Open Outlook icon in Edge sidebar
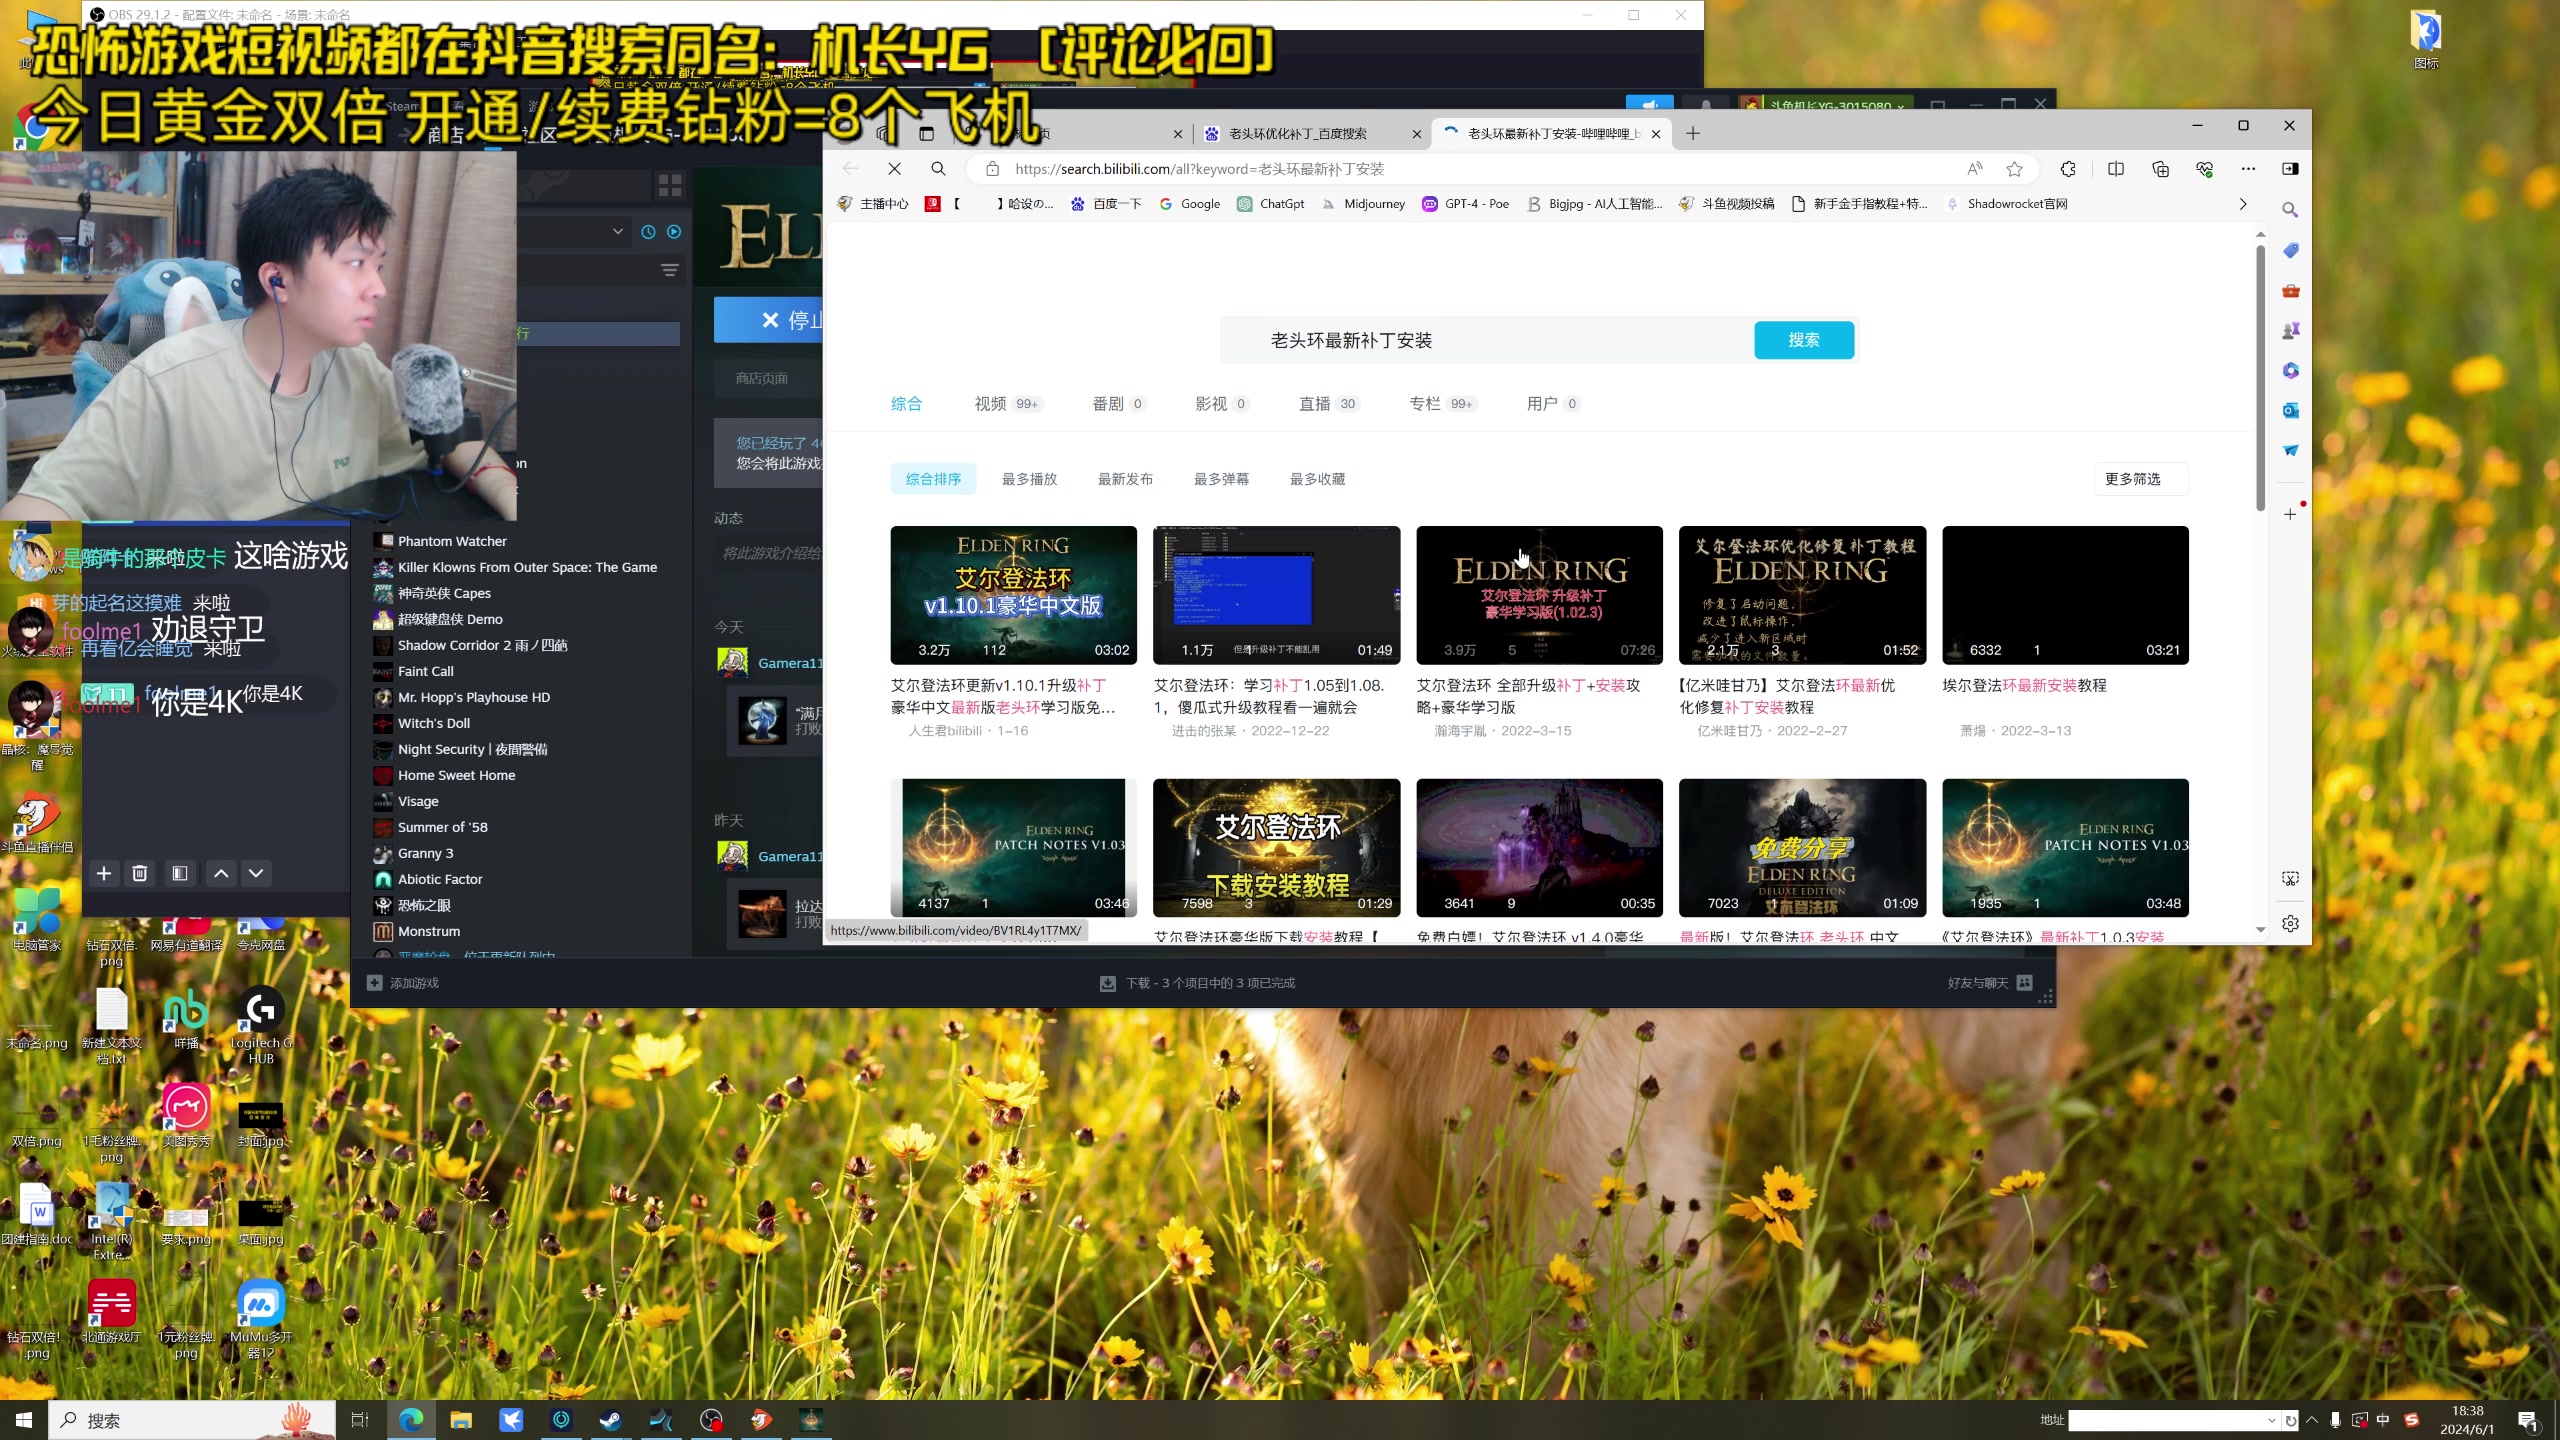Viewport: 2560px width, 1440px height. 2290,410
